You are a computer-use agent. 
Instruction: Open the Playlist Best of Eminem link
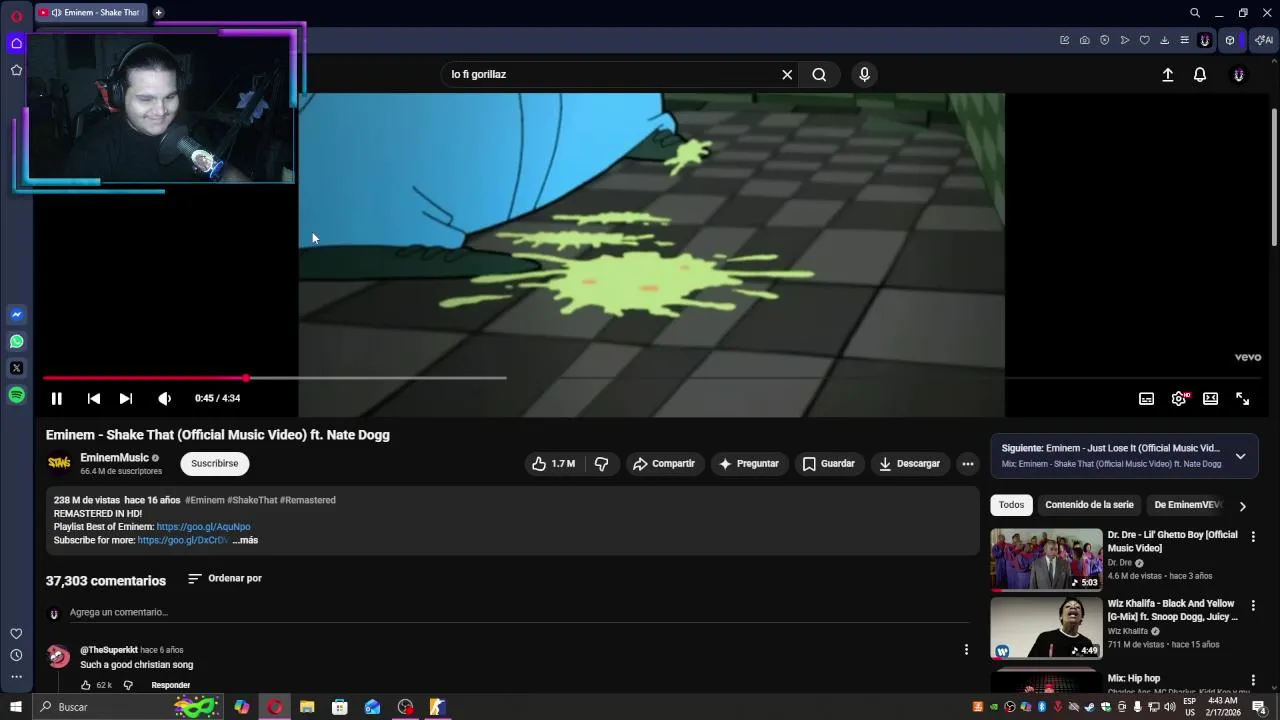click(203, 527)
